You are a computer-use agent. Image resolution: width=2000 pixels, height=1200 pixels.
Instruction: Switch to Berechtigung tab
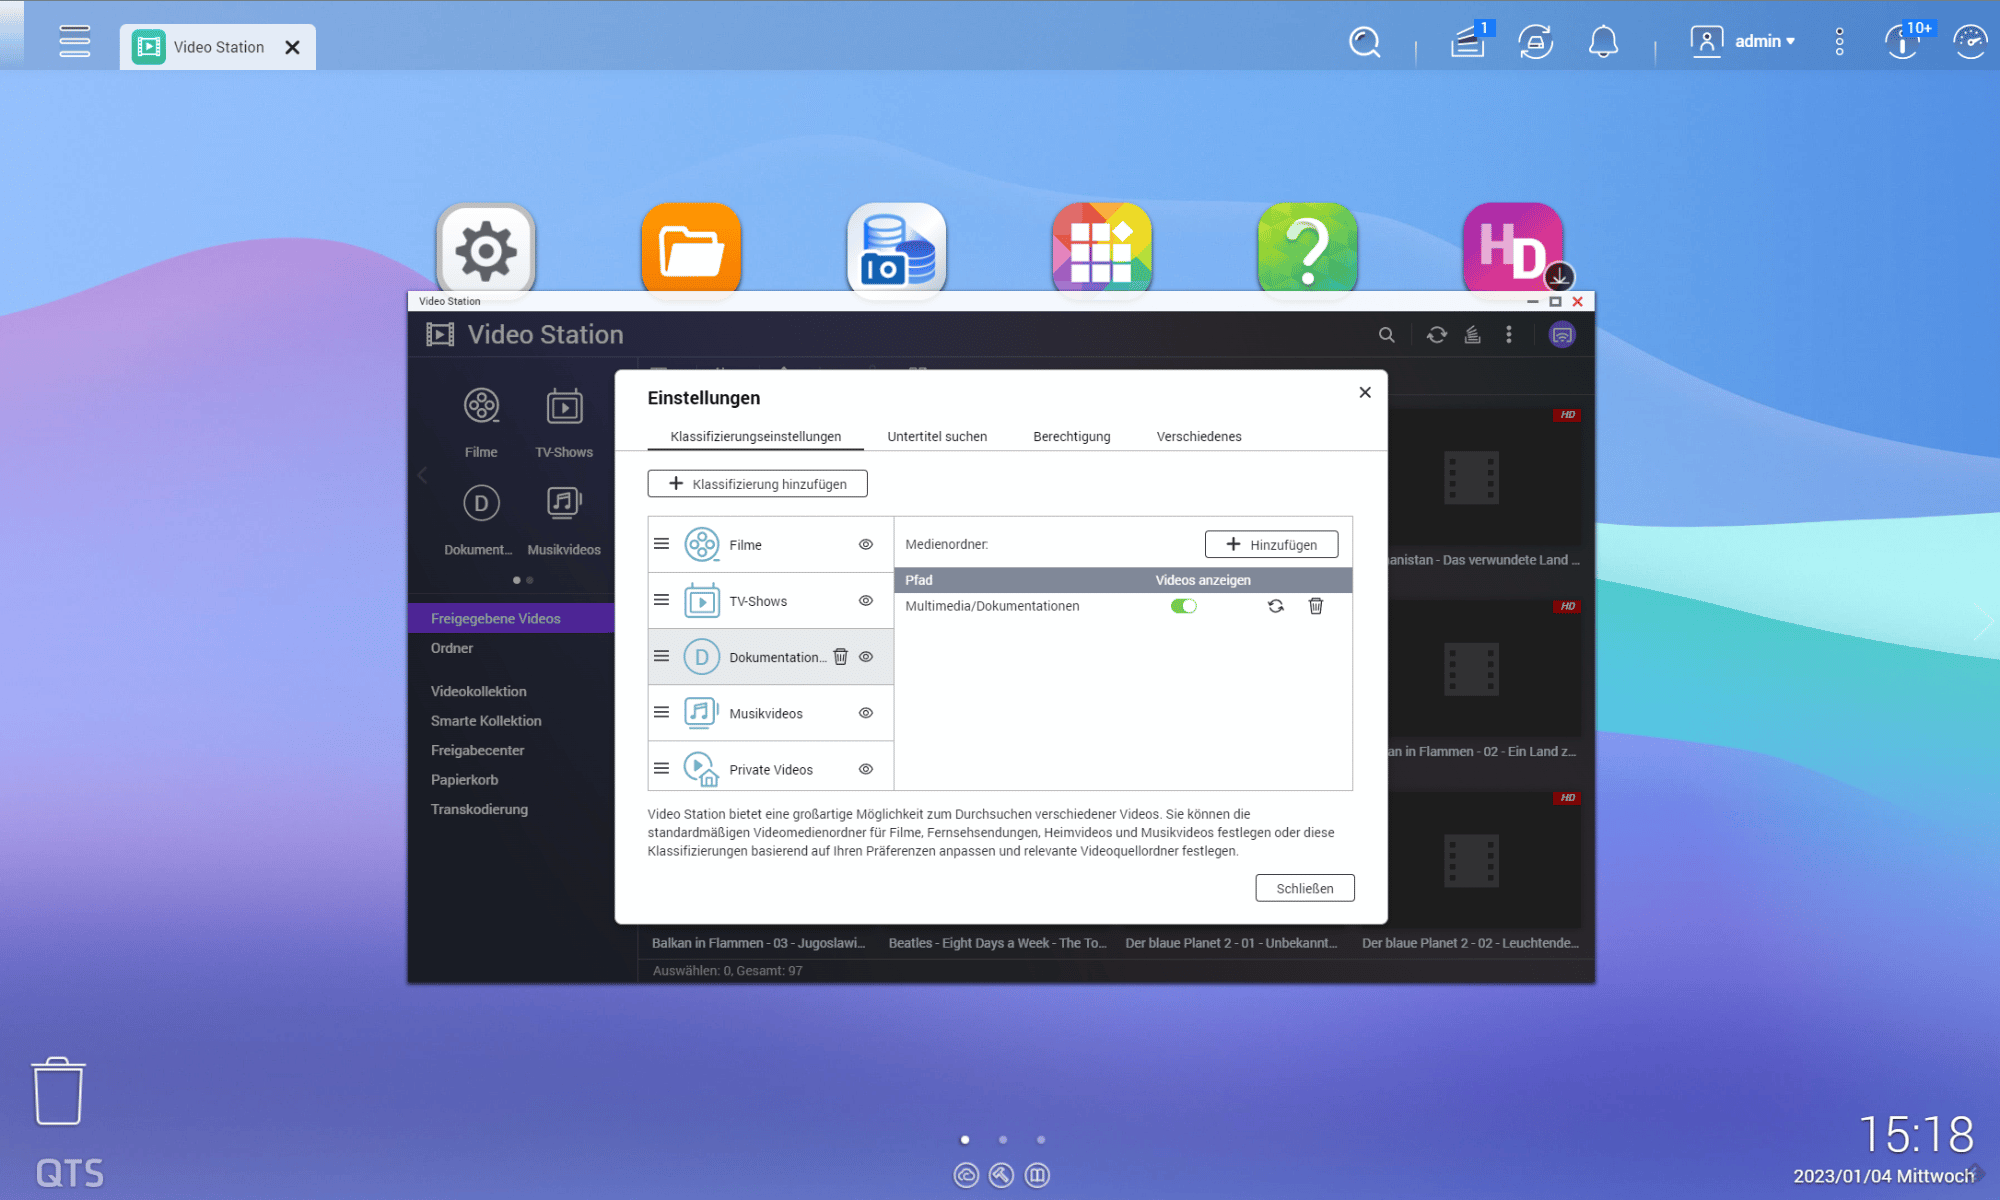point(1071,437)
